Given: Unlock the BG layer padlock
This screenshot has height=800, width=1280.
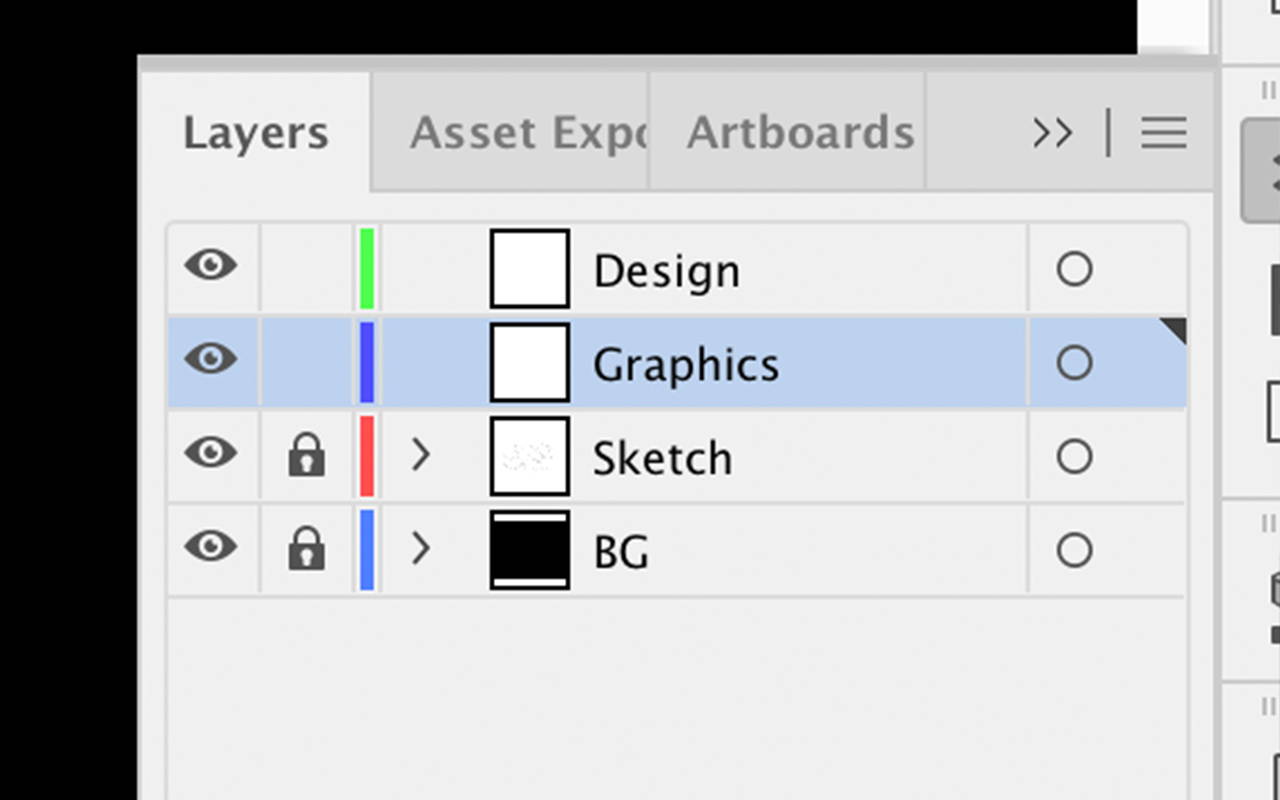Looking at the screenshot, I should 306,549.
